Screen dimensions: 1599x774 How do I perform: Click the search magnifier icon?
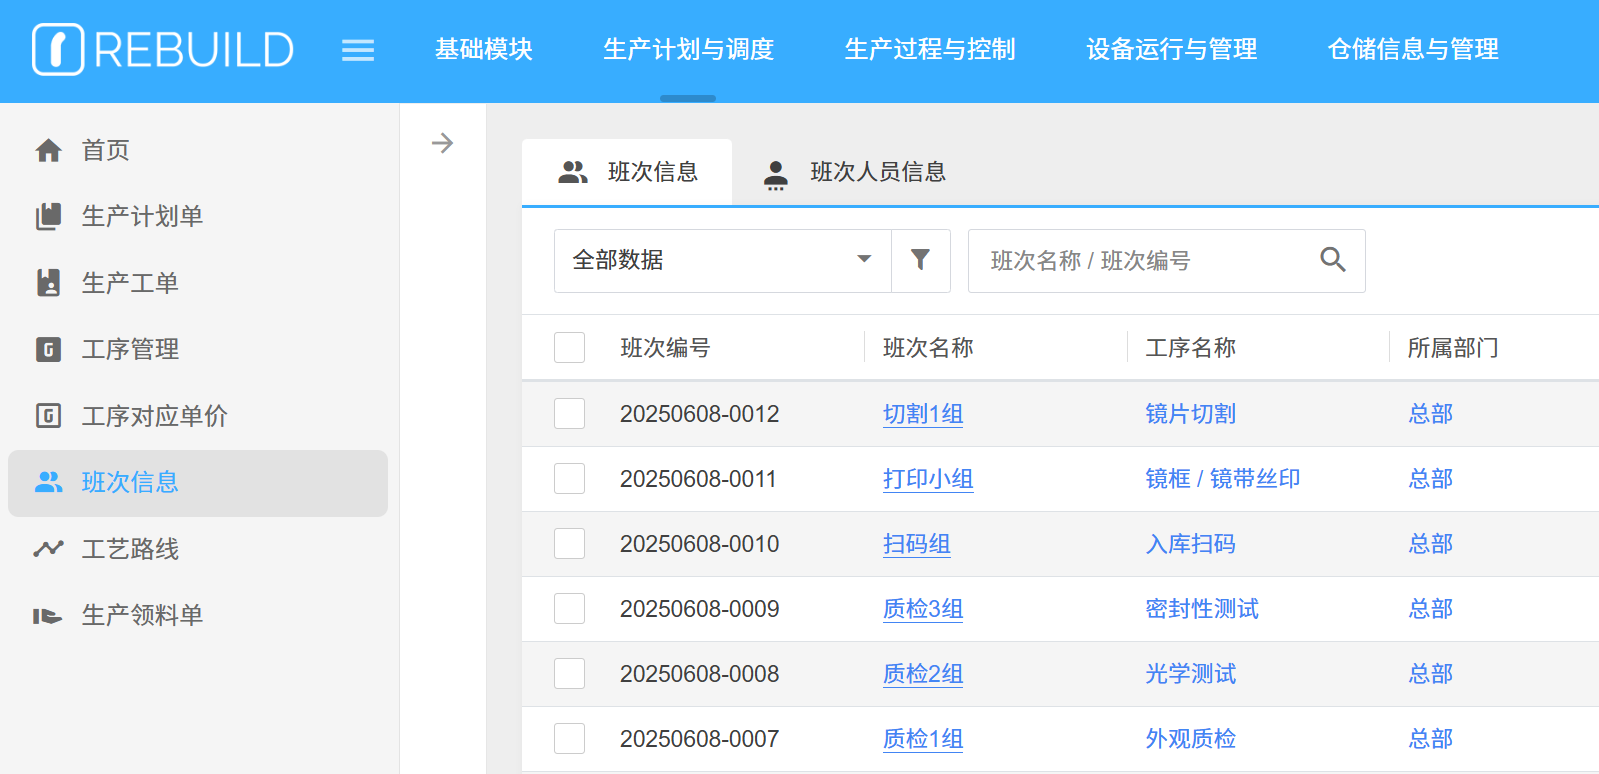(x=1332, y=260)
